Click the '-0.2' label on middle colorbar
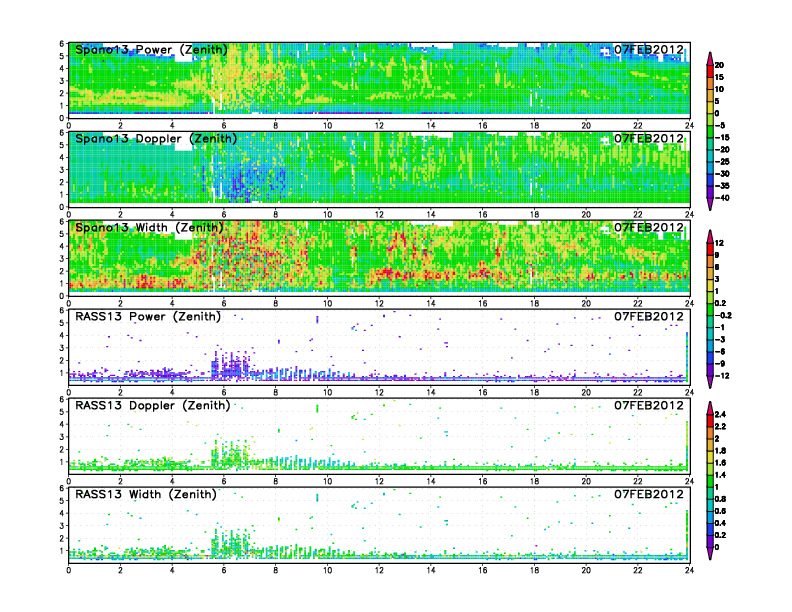This screenshot has height=612, width=792. click(723, 315)
